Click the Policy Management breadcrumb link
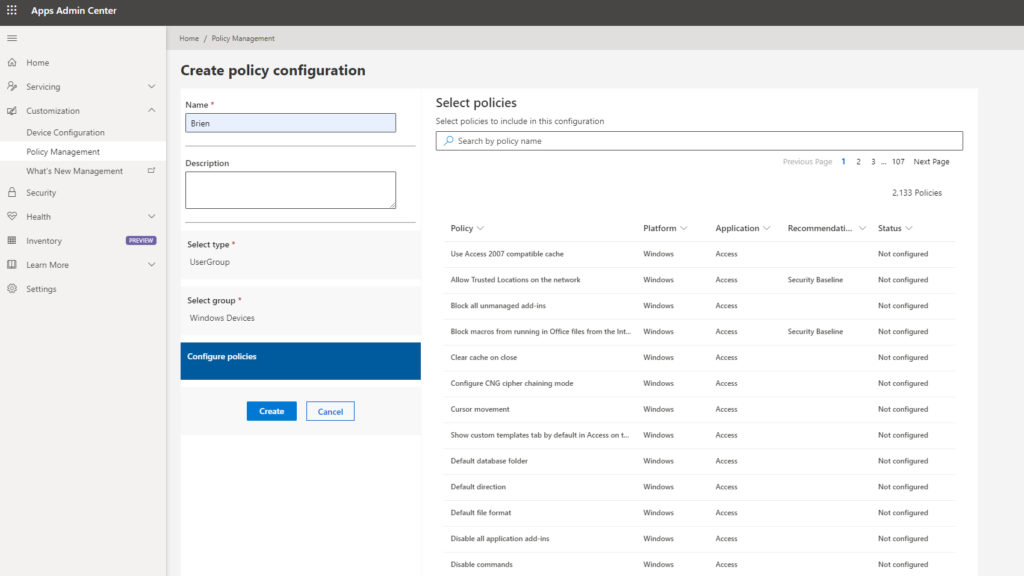 pos(243,39)
